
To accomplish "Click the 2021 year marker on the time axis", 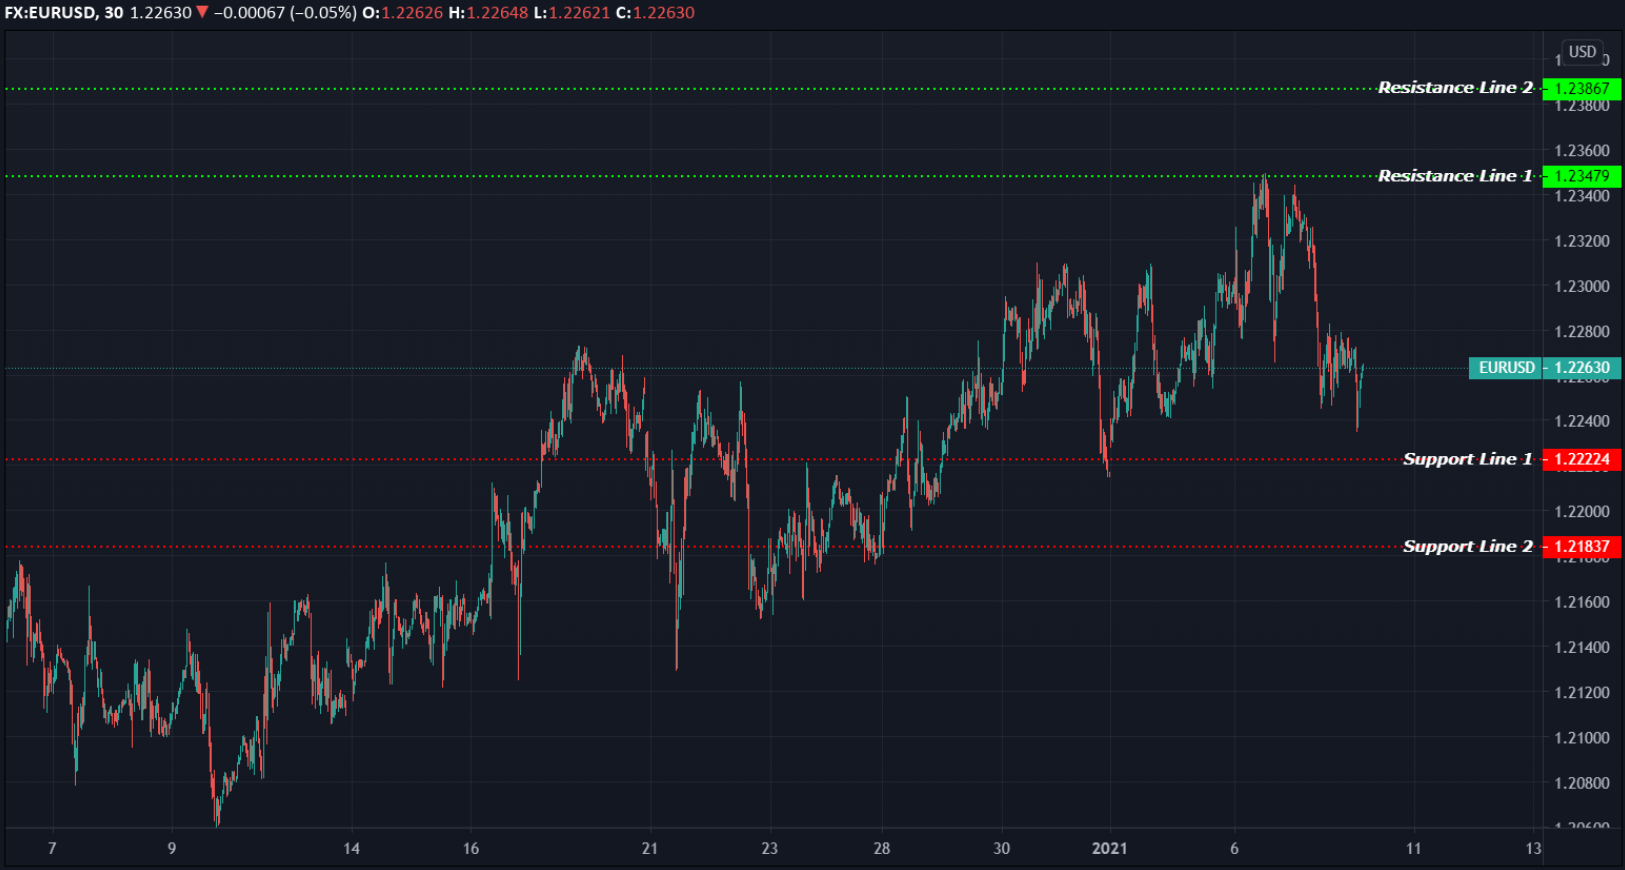I will [x=1109, y=848].
